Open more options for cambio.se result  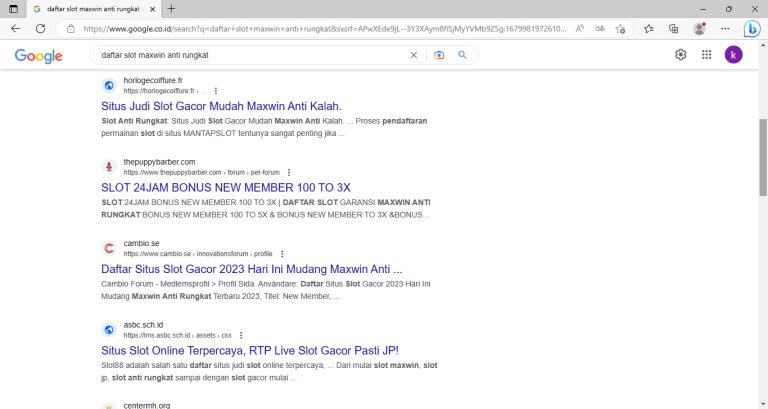pos(282,254)
